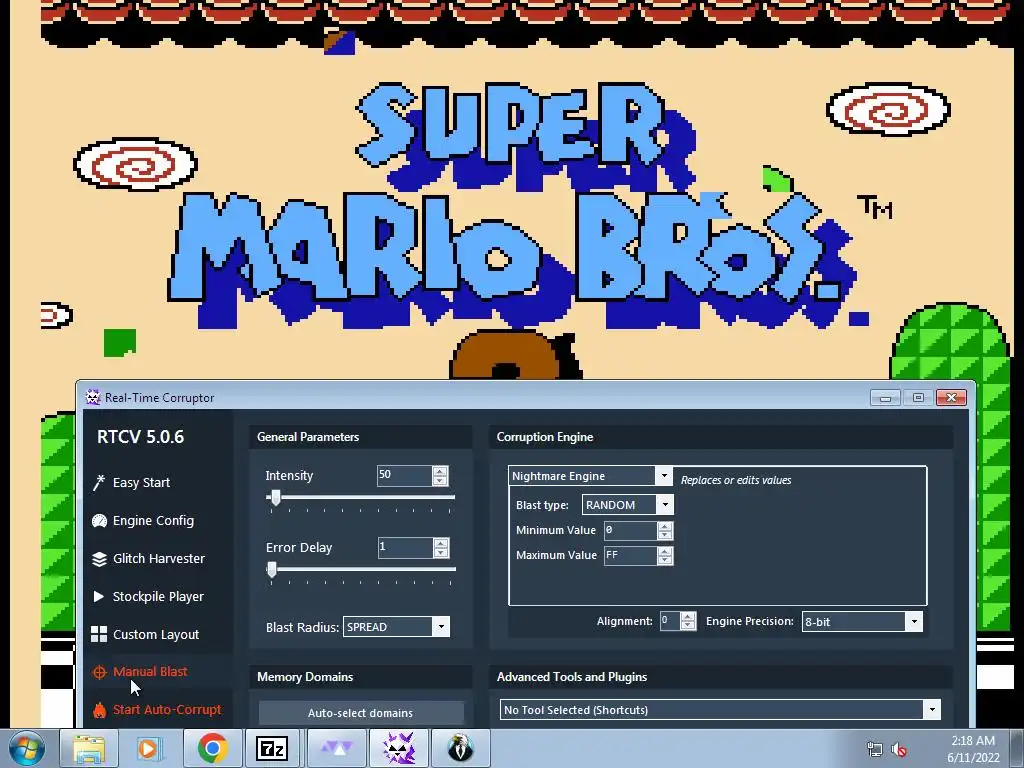Click the Replaces or edits values description
The image size is (1024, 768).
tap(736, 480)
